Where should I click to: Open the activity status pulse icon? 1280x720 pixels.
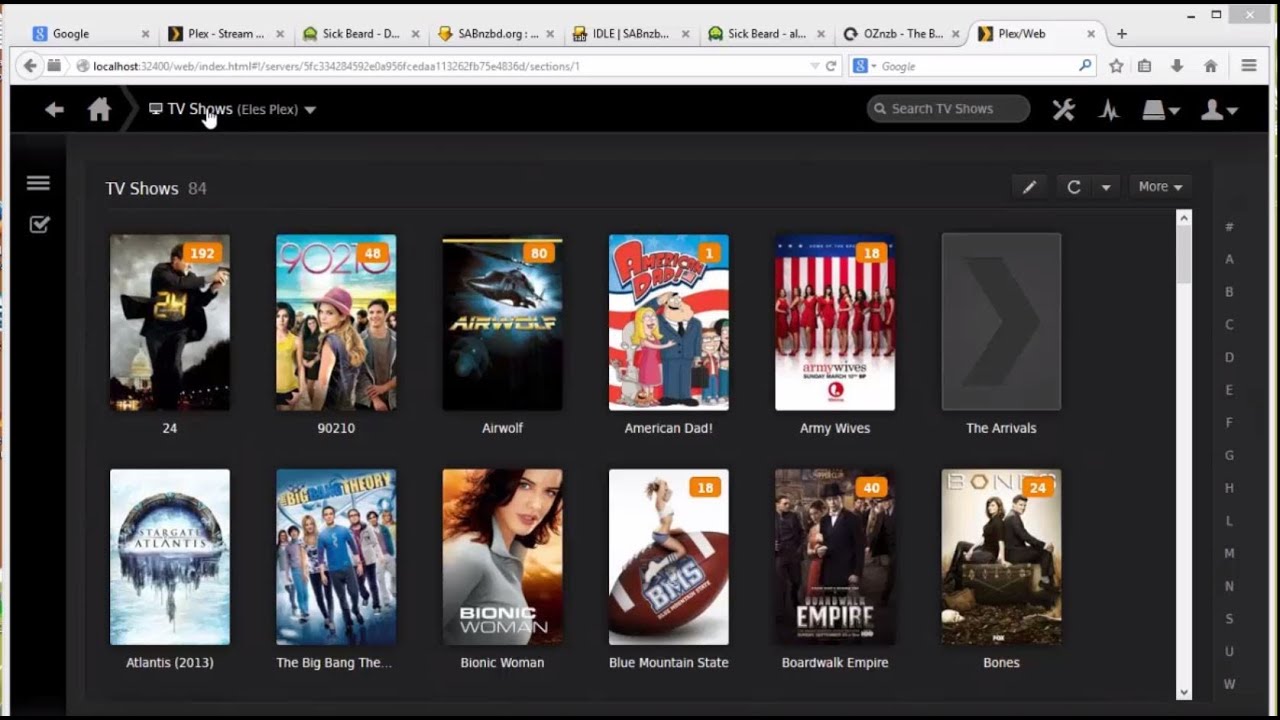click(x=1108, y=110)
